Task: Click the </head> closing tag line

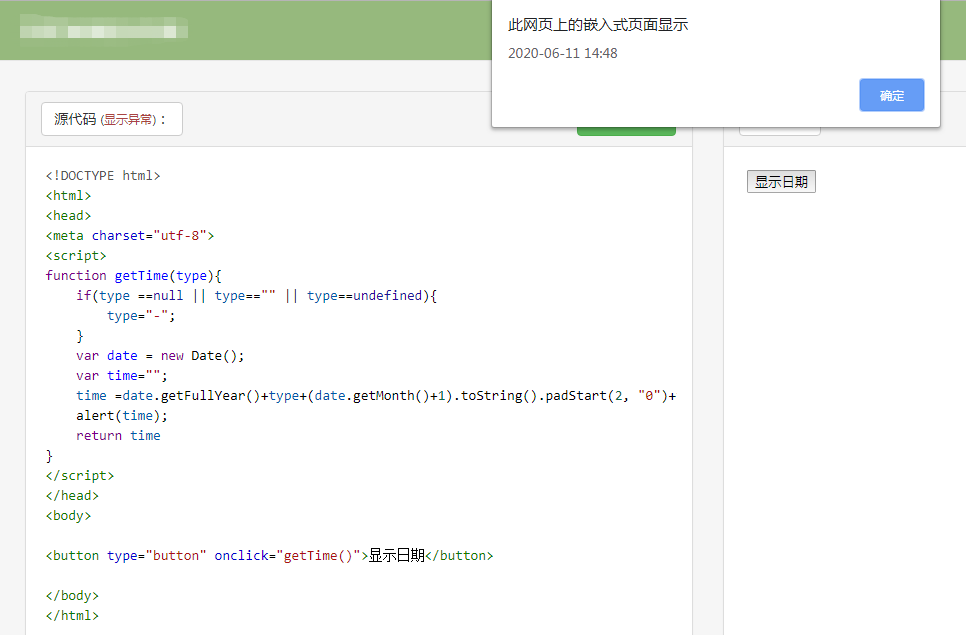Action: coord(72,495)
